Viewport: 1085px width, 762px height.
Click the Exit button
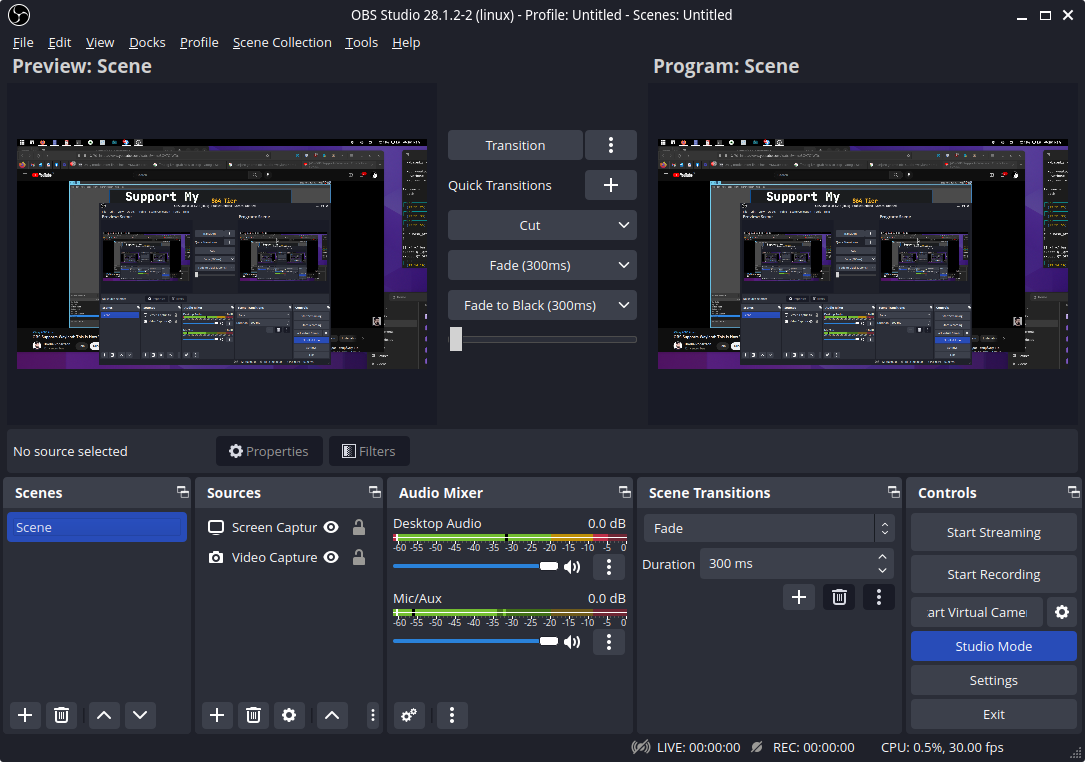tap(994, 714)
